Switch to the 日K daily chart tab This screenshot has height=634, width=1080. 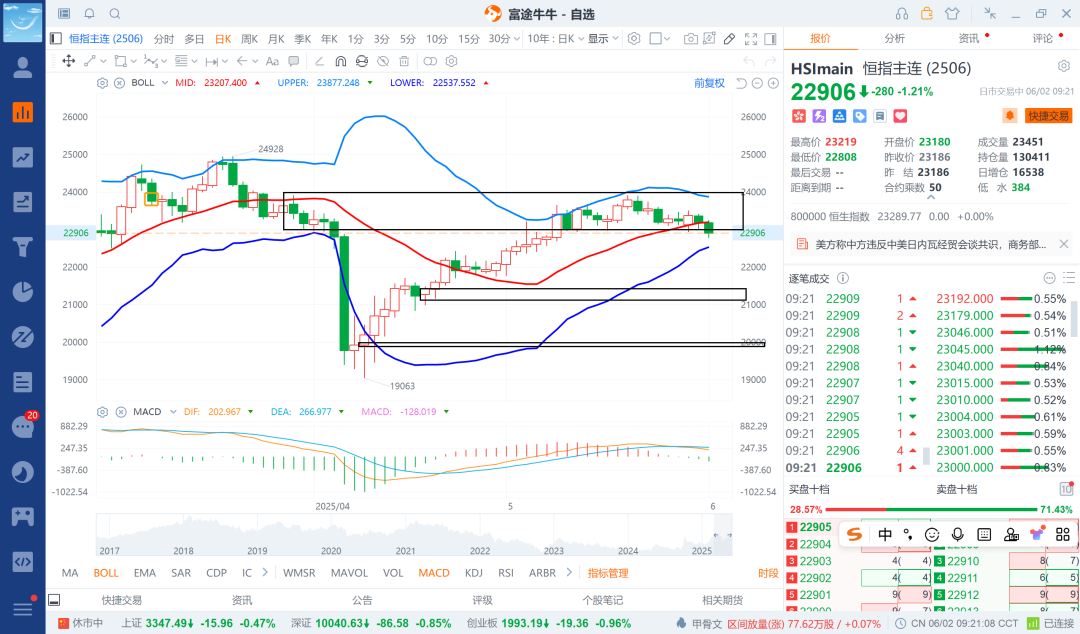(x=223, y=39)
